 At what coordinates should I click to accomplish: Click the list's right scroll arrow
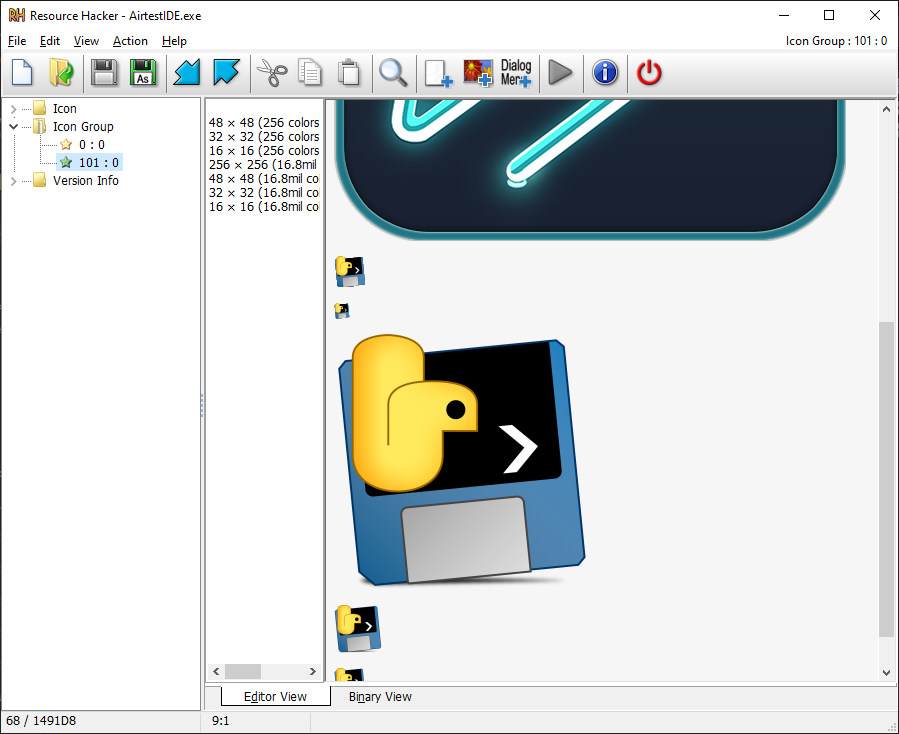click(313, 671)
